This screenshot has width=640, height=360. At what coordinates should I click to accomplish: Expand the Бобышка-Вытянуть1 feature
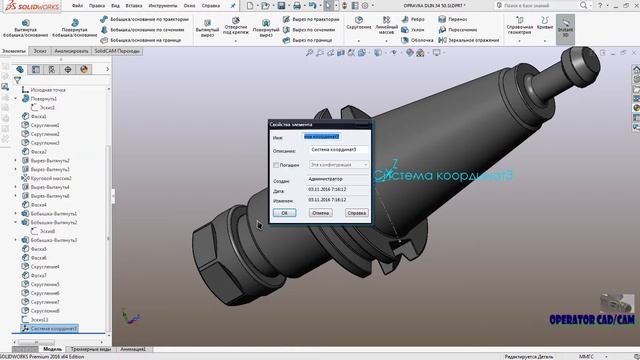[x=16, y=213]
